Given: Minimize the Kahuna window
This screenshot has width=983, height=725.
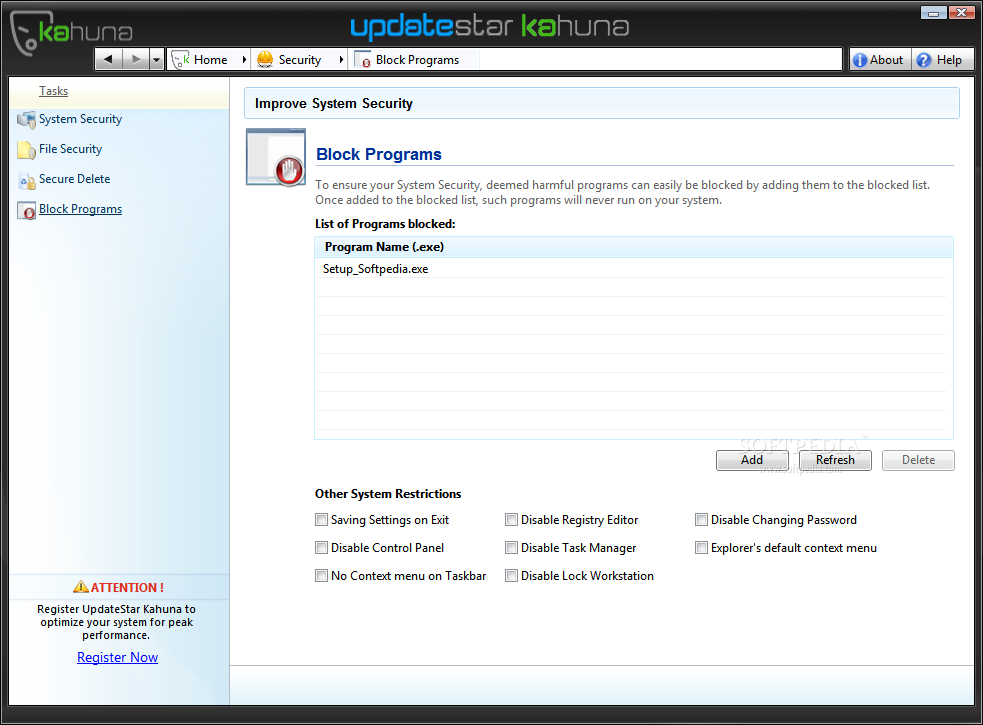Looking at the screenshot, I should (x=933, y=12).
